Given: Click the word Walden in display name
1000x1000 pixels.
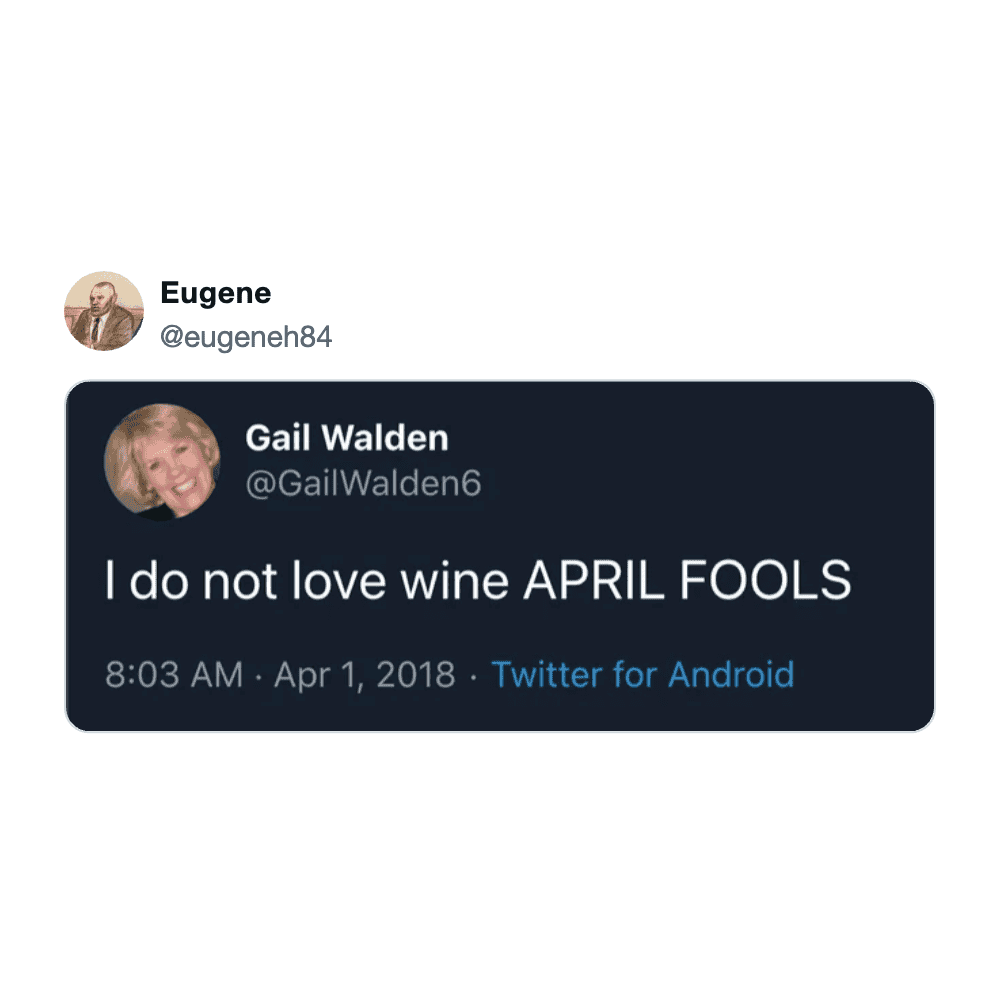Looking at the screenshot, I should (385, 438).
